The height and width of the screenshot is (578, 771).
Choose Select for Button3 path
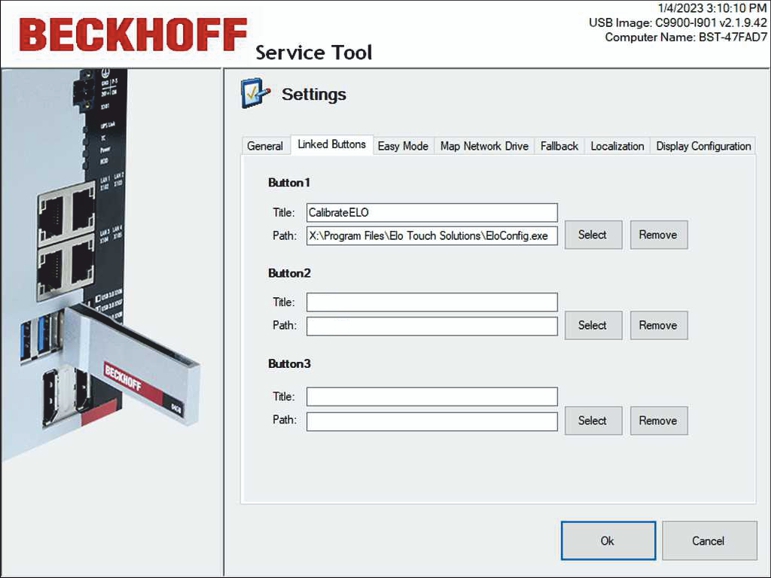593,421
